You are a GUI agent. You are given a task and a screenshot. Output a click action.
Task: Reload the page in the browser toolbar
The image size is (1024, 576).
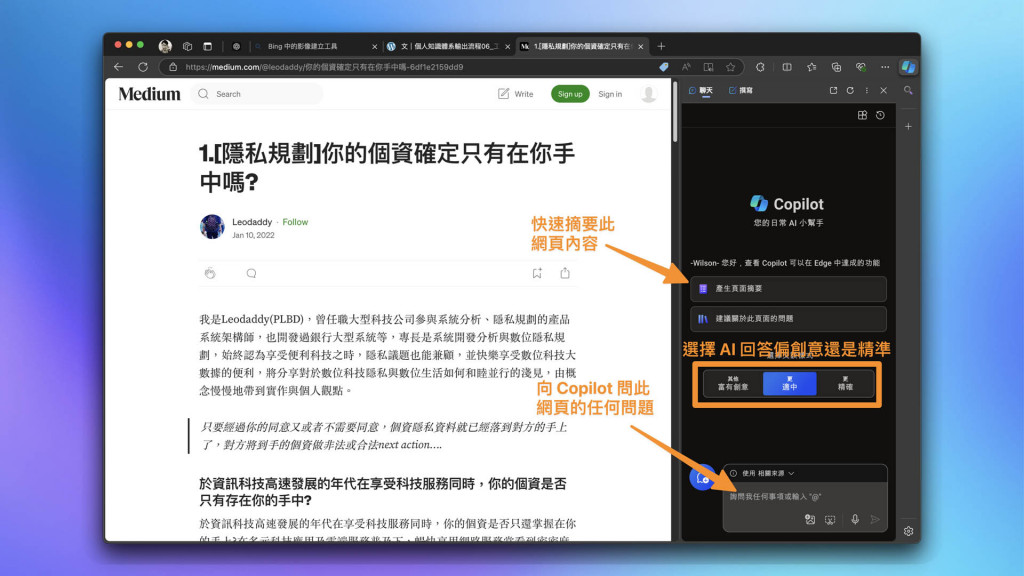point(143,67)
